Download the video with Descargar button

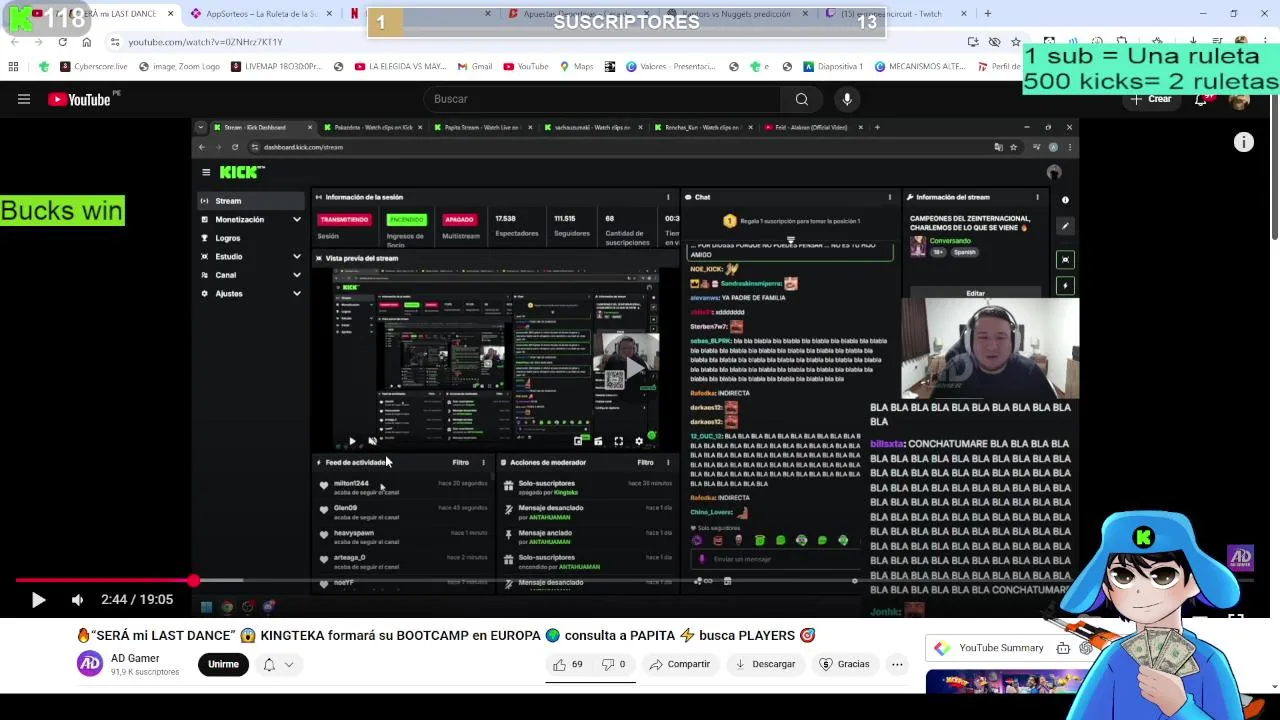(765, 664)
